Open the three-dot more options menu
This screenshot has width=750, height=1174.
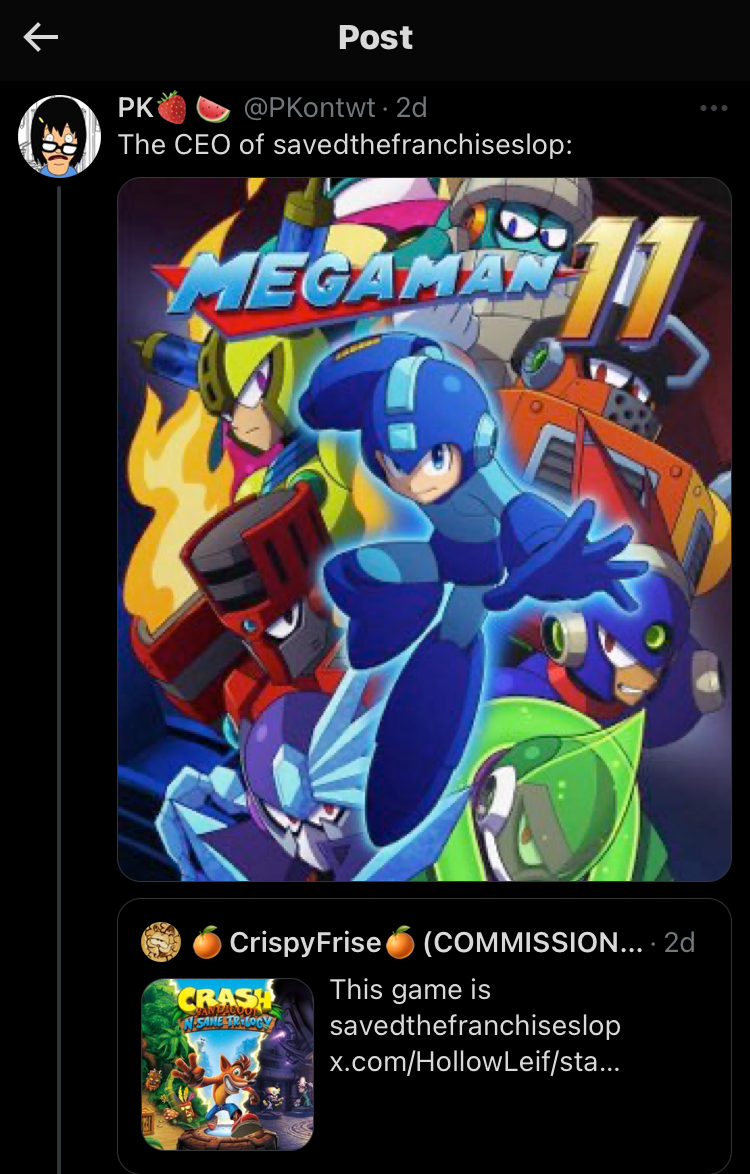713,109
